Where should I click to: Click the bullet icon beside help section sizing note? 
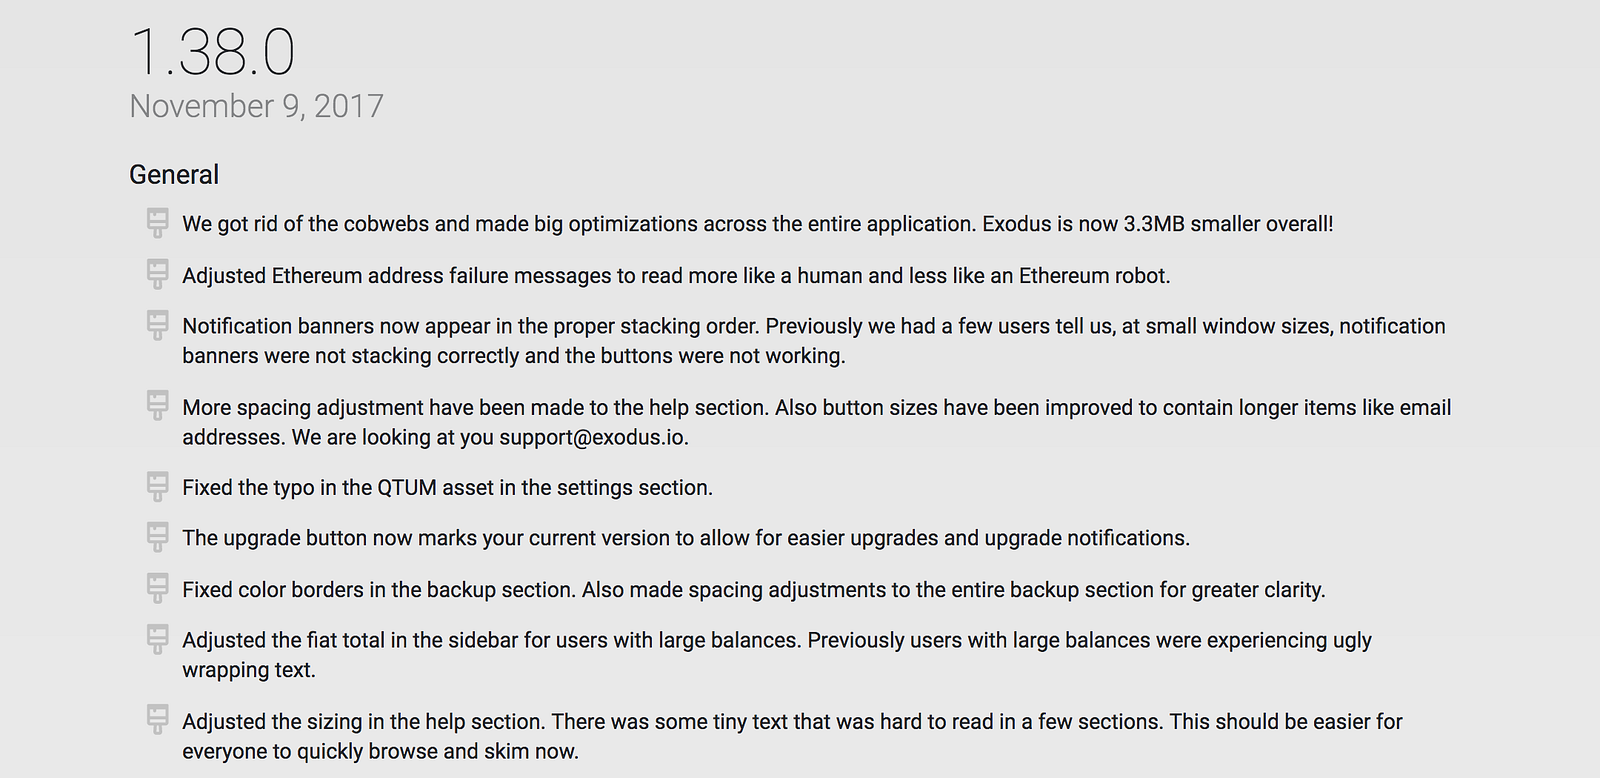pyautogui.click(x=157, y=720)
